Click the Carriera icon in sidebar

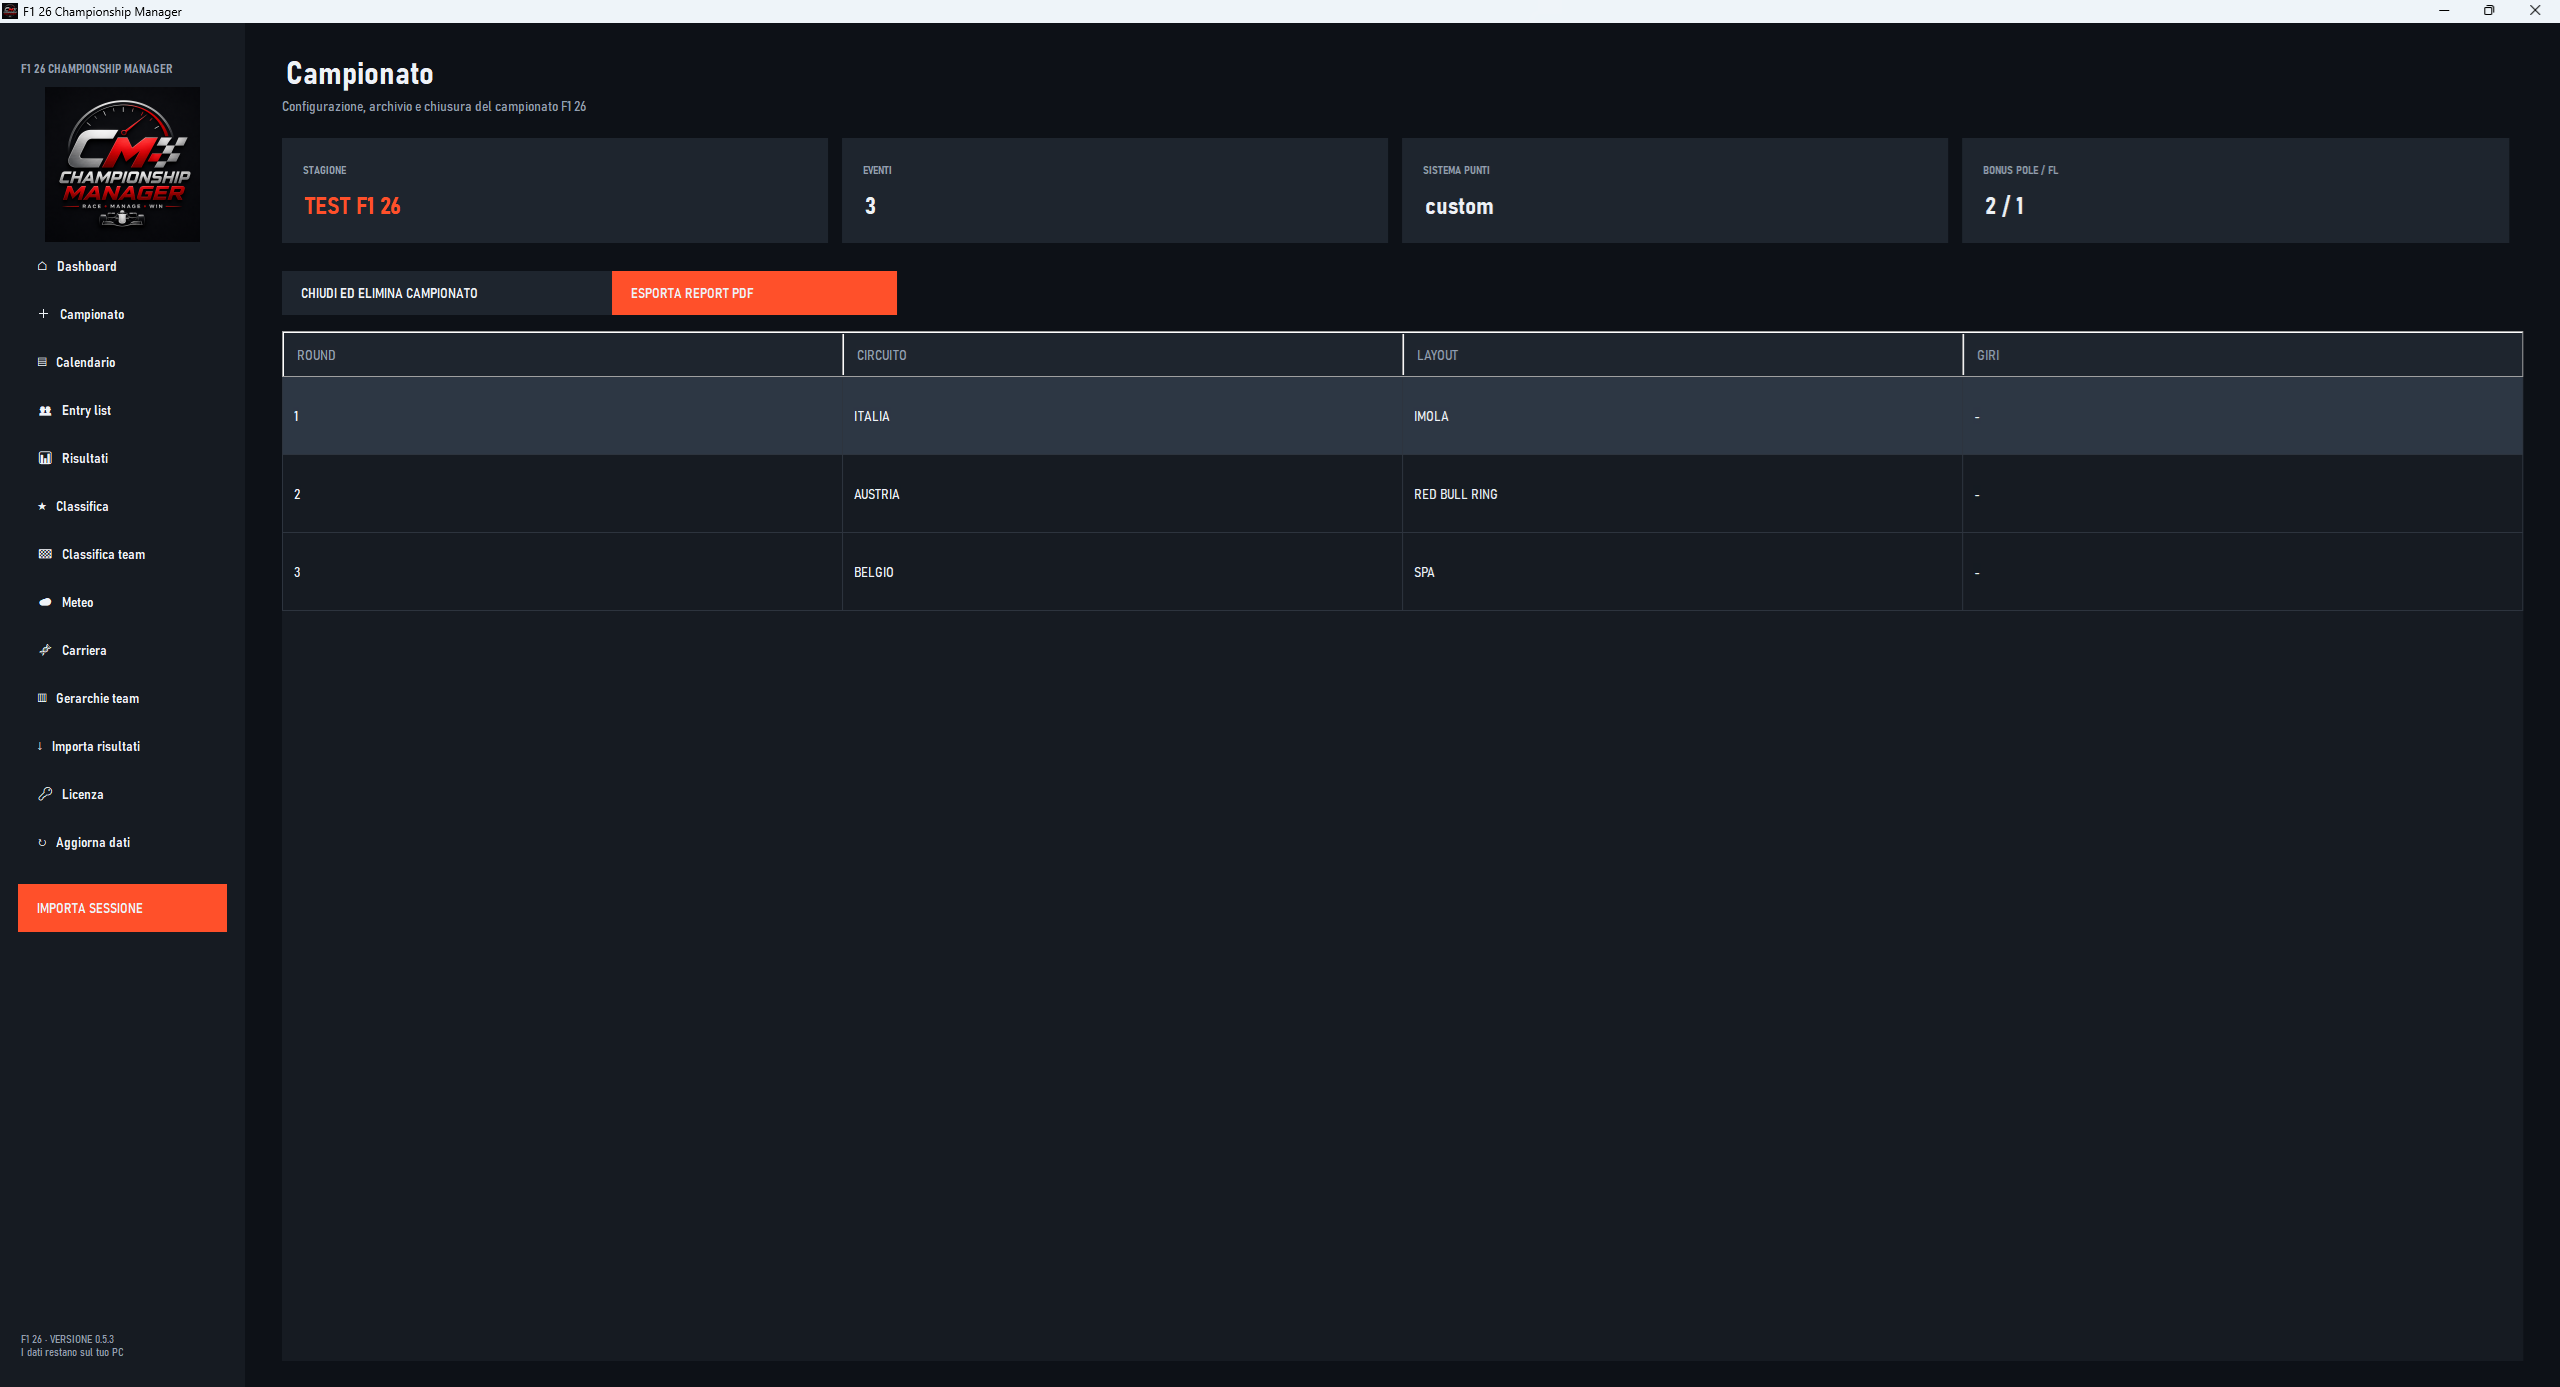click(x=45, y=650)
